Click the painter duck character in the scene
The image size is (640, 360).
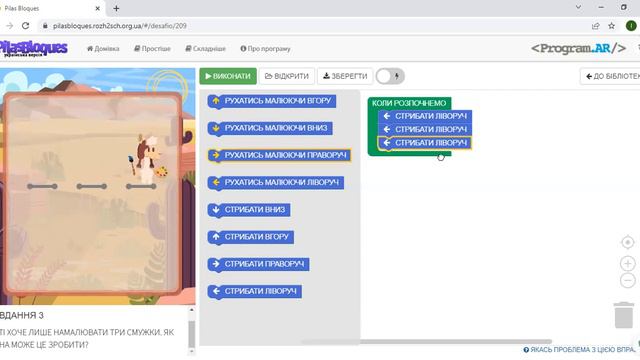click(x=148, y=160)
